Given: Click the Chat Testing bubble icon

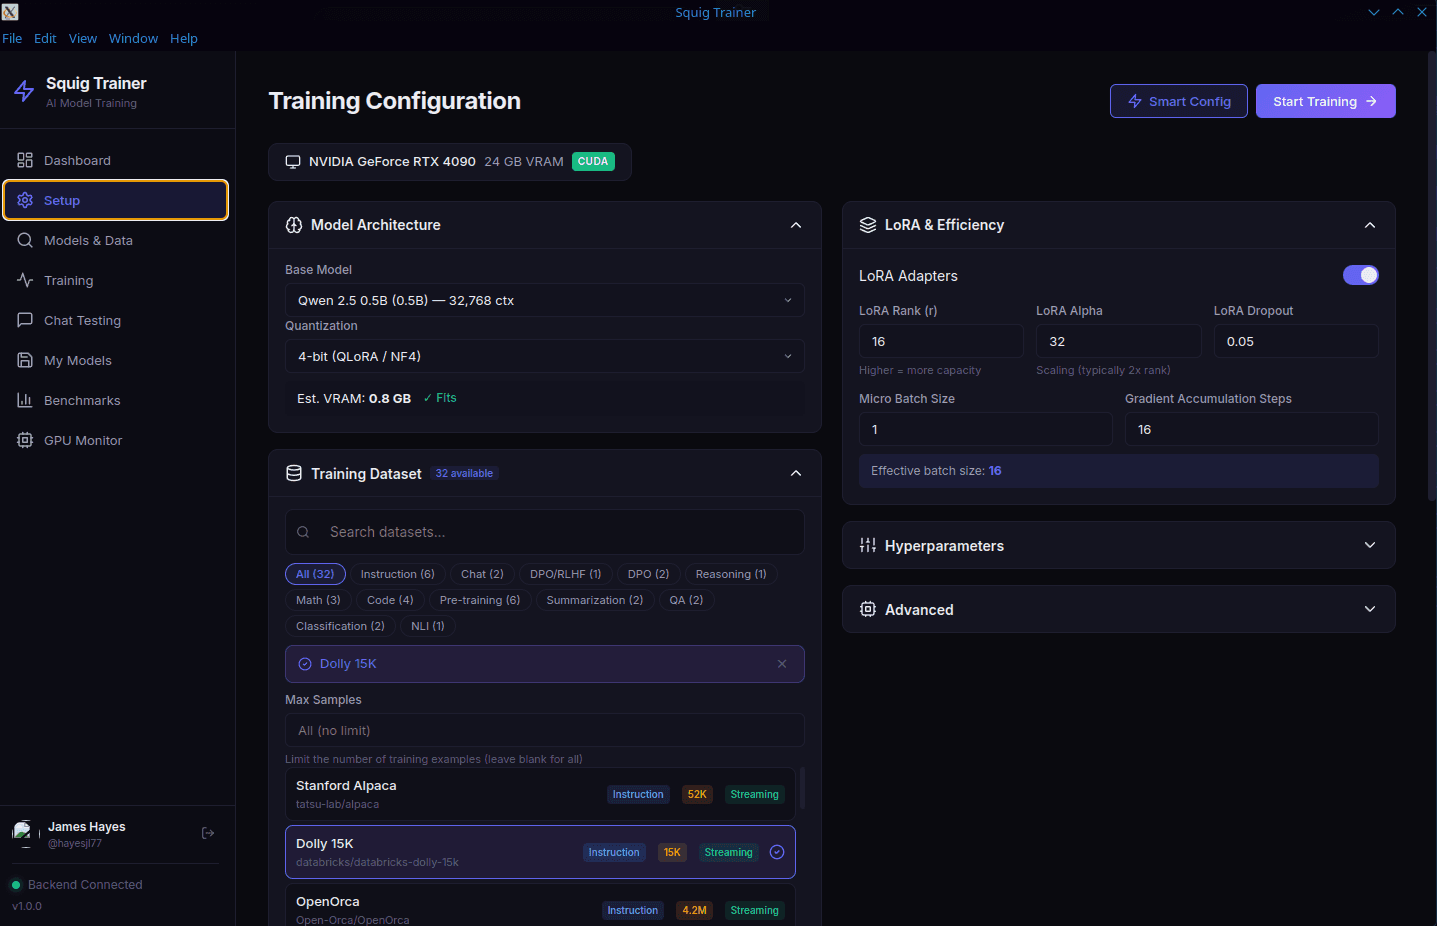Looking at the screenshot, I should point(24,320).
